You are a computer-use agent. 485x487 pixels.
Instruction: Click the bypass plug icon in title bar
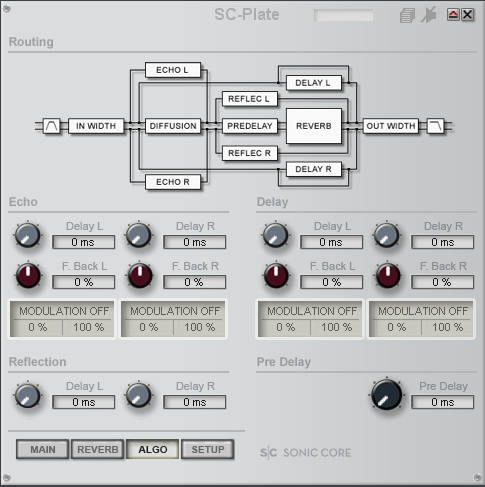point(428,15)
